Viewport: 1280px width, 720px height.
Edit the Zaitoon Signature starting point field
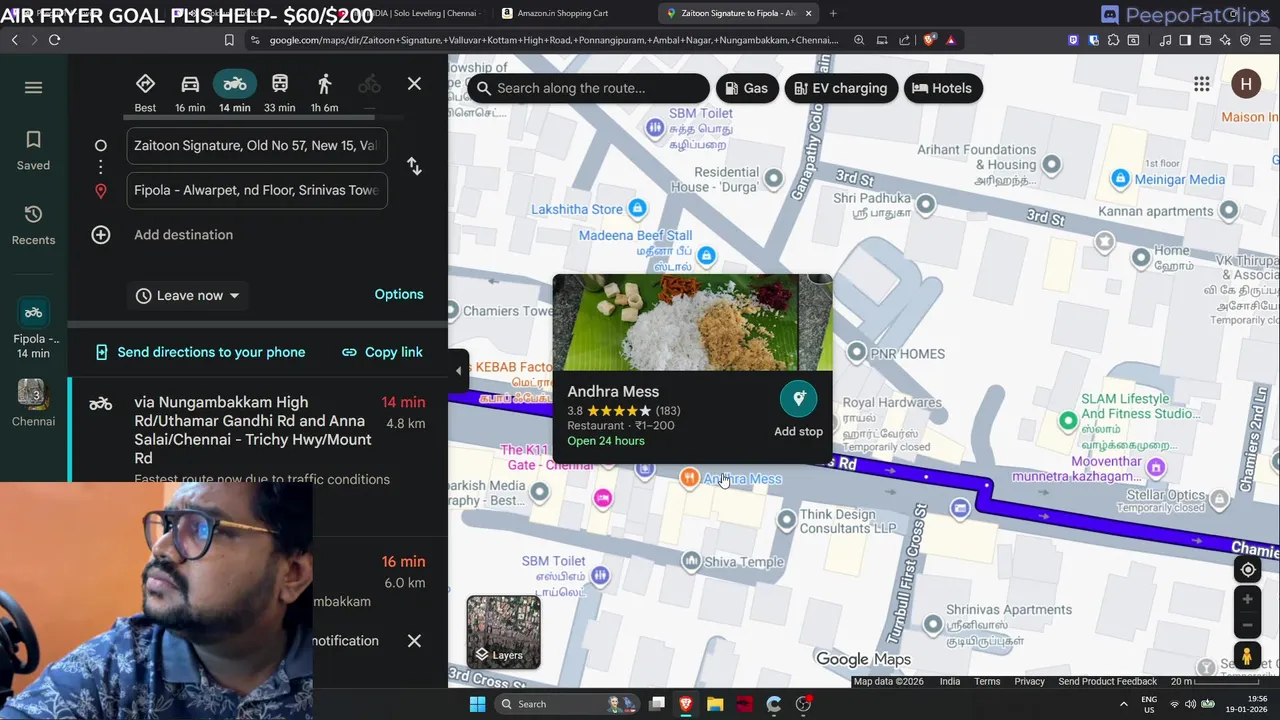click(x=257, y=145)
